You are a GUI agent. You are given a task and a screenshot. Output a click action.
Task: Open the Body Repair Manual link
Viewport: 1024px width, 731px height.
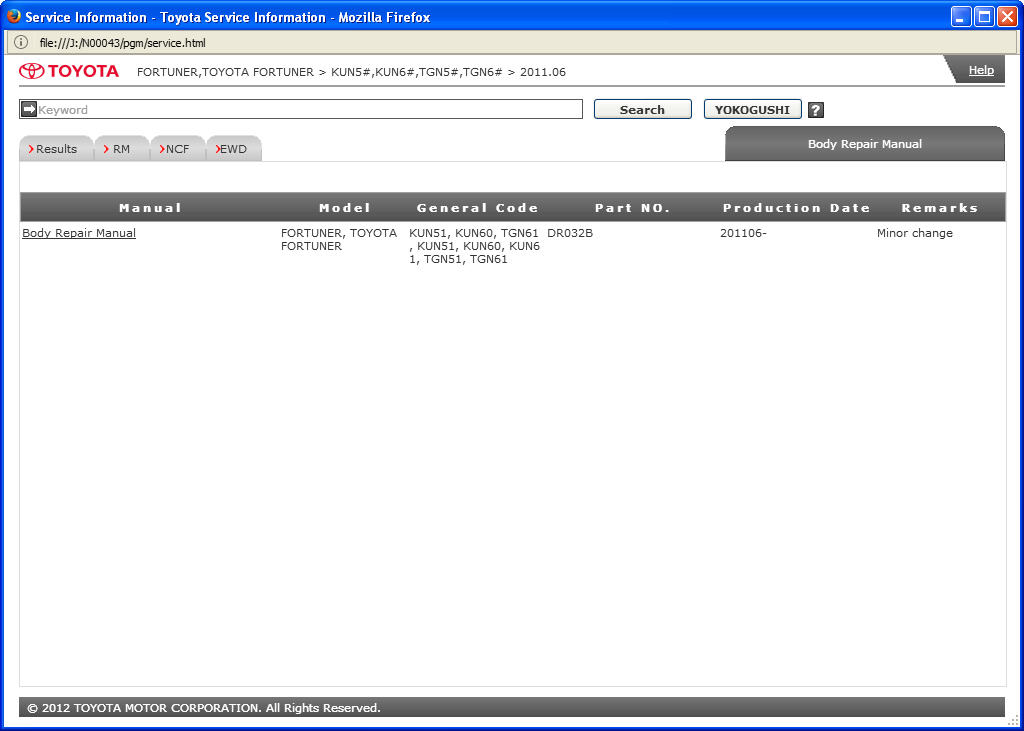coord(79,233)
